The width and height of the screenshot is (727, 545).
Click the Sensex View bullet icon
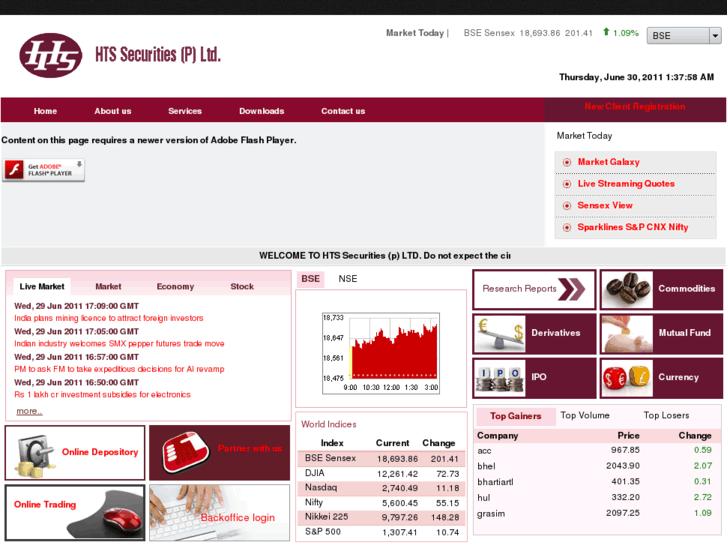click(567, 206)
